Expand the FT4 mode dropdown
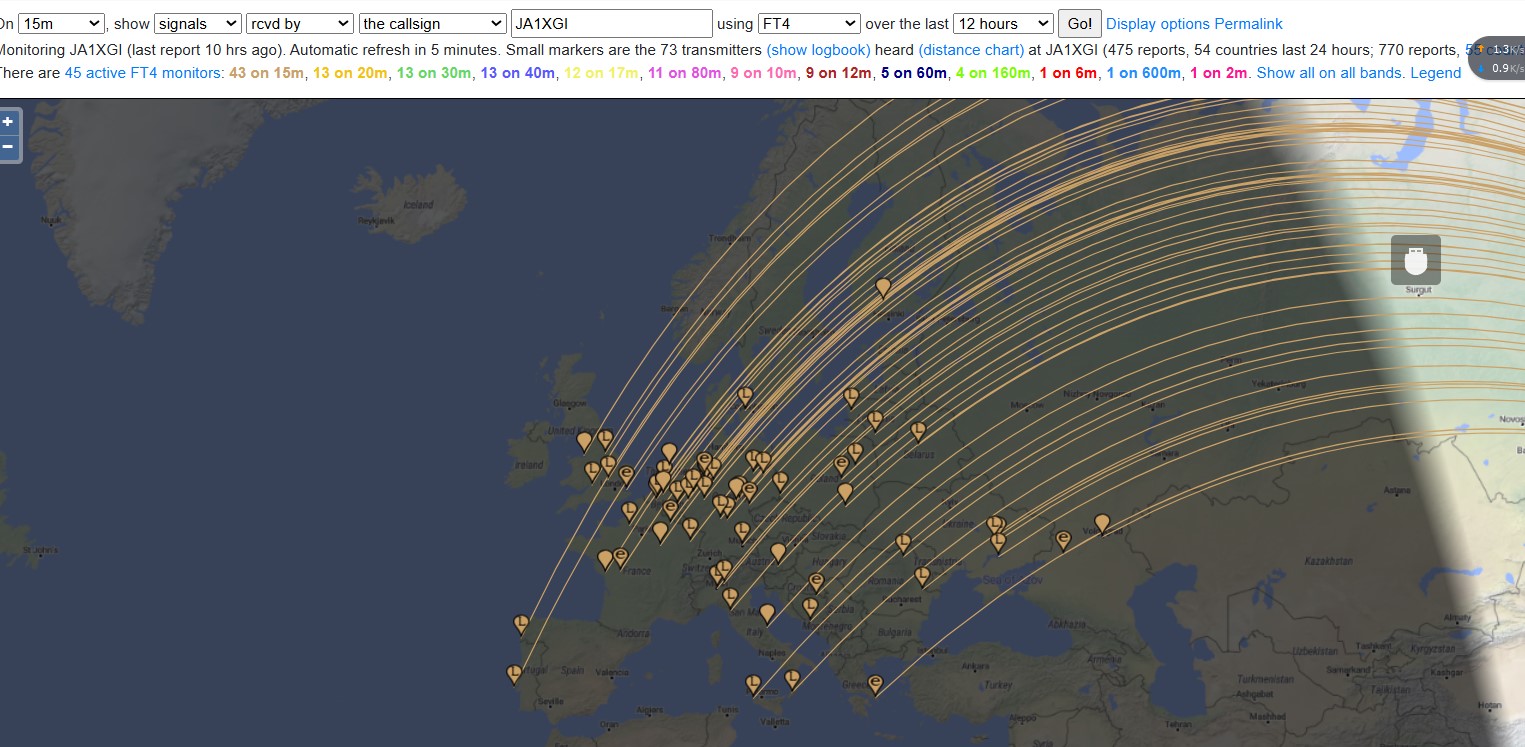 (809, 23)
